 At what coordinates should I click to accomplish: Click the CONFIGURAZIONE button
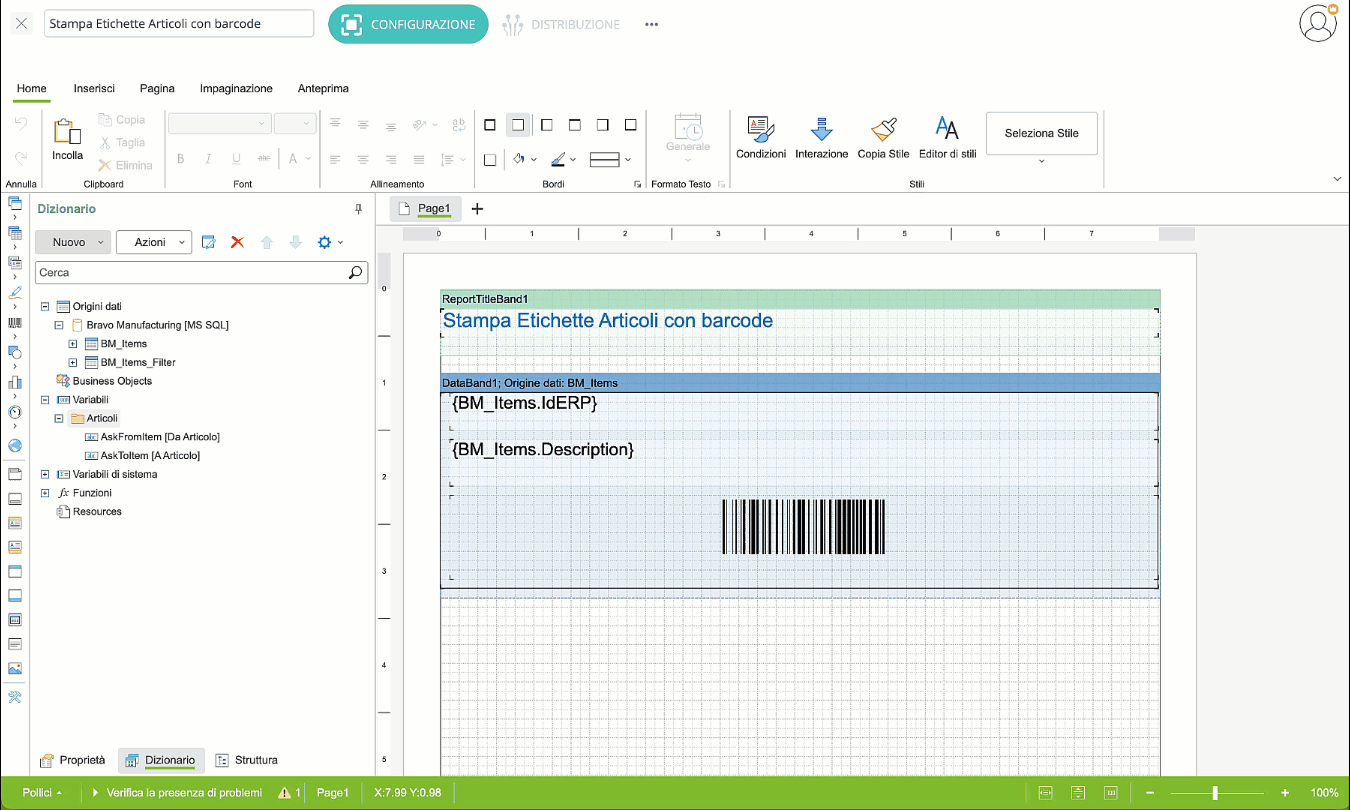point(408,24)
